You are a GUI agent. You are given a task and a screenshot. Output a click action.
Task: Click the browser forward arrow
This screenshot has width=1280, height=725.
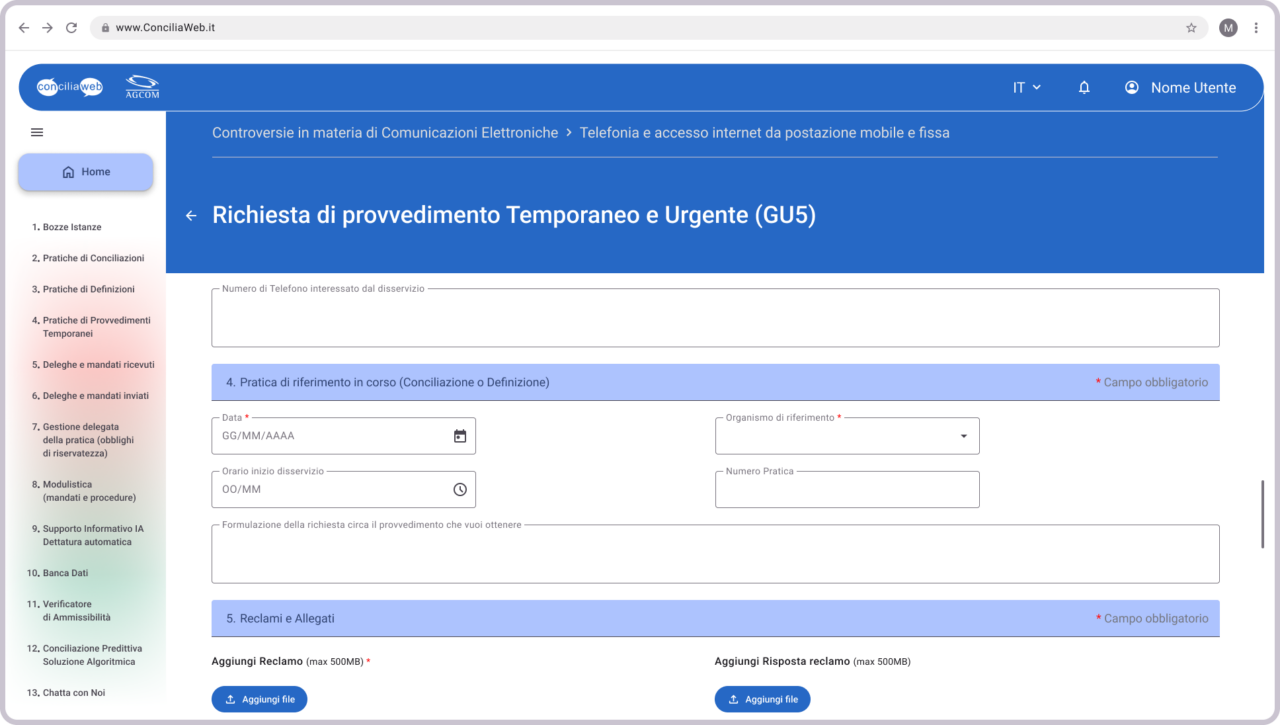(47, 28)
